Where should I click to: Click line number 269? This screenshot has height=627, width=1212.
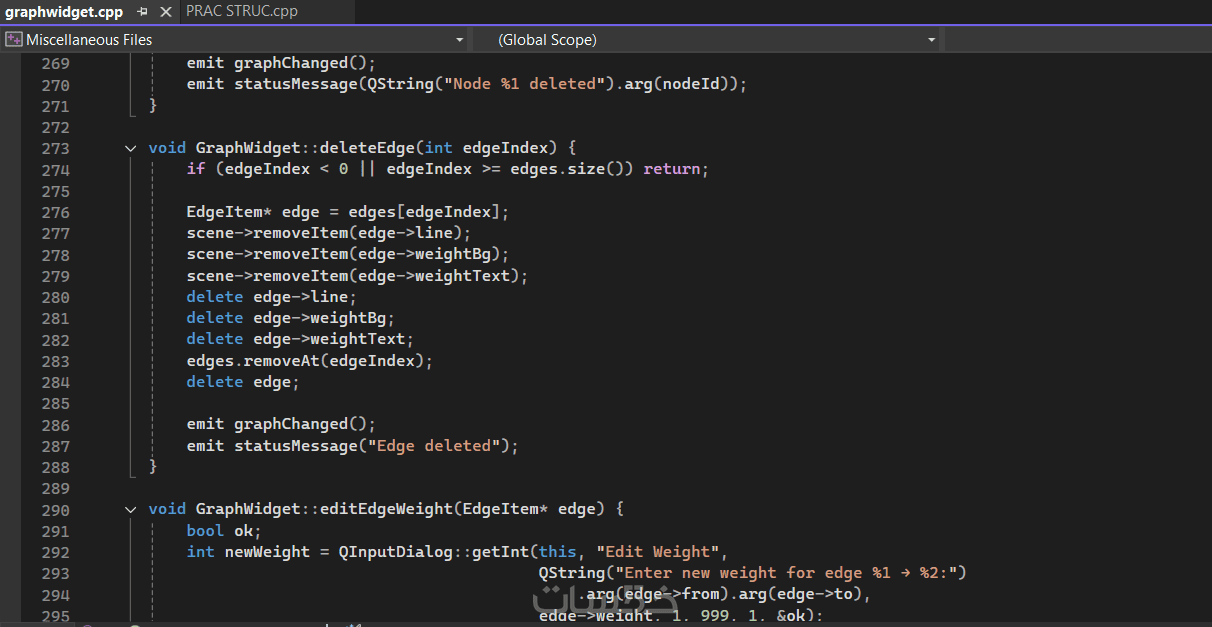tap(55, 63)
